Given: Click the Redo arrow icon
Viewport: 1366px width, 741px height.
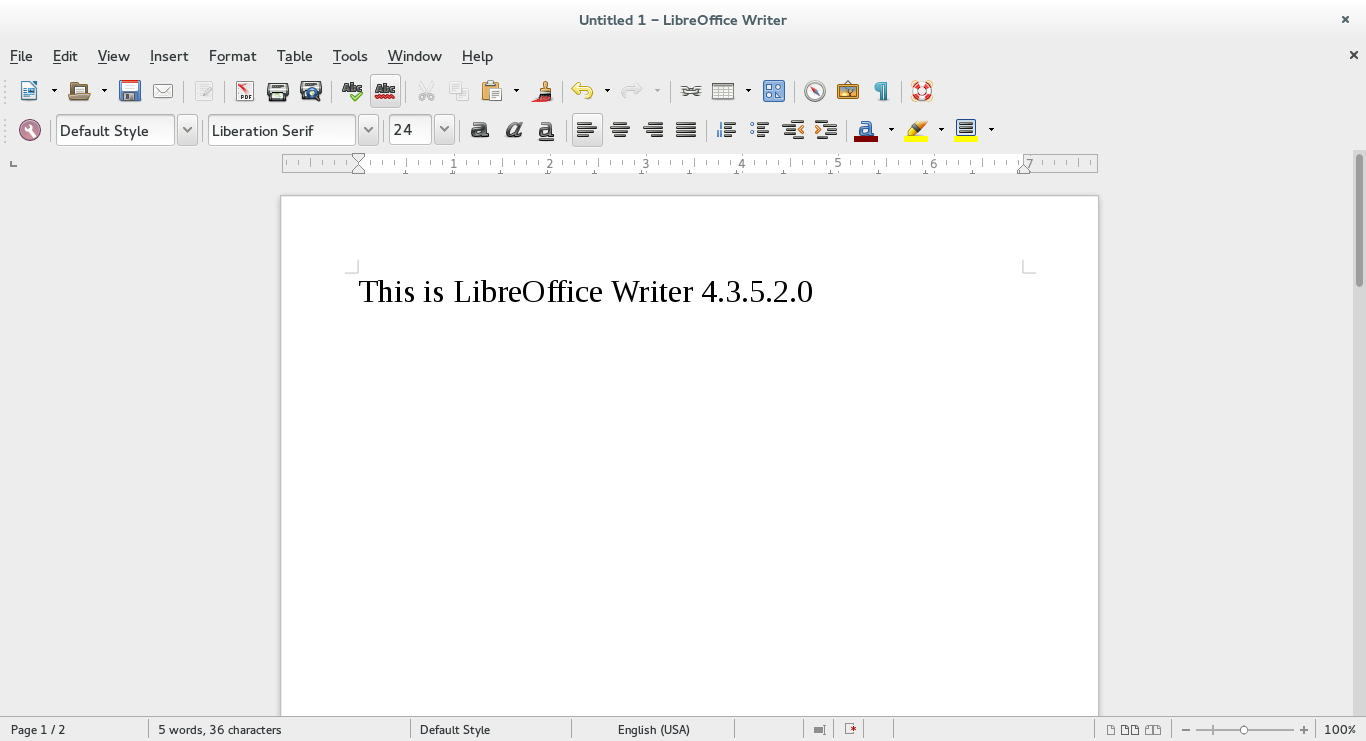Looking at the screenshot, I should click(x=632, y=91).
